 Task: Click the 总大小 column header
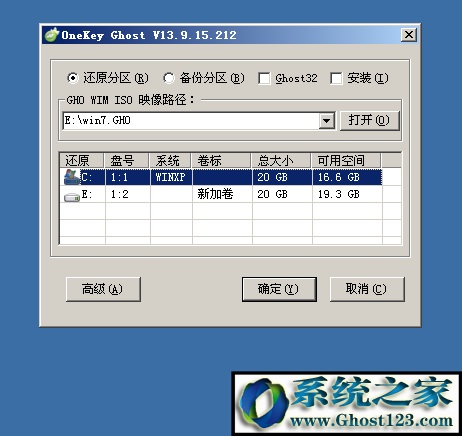pos(281,160)
